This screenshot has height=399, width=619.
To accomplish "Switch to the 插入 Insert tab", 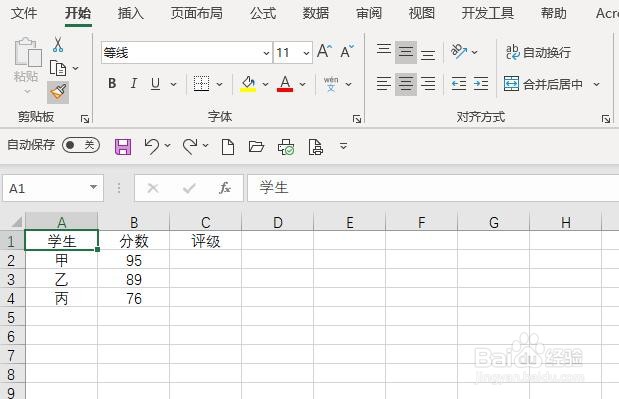I will [131, 13].
